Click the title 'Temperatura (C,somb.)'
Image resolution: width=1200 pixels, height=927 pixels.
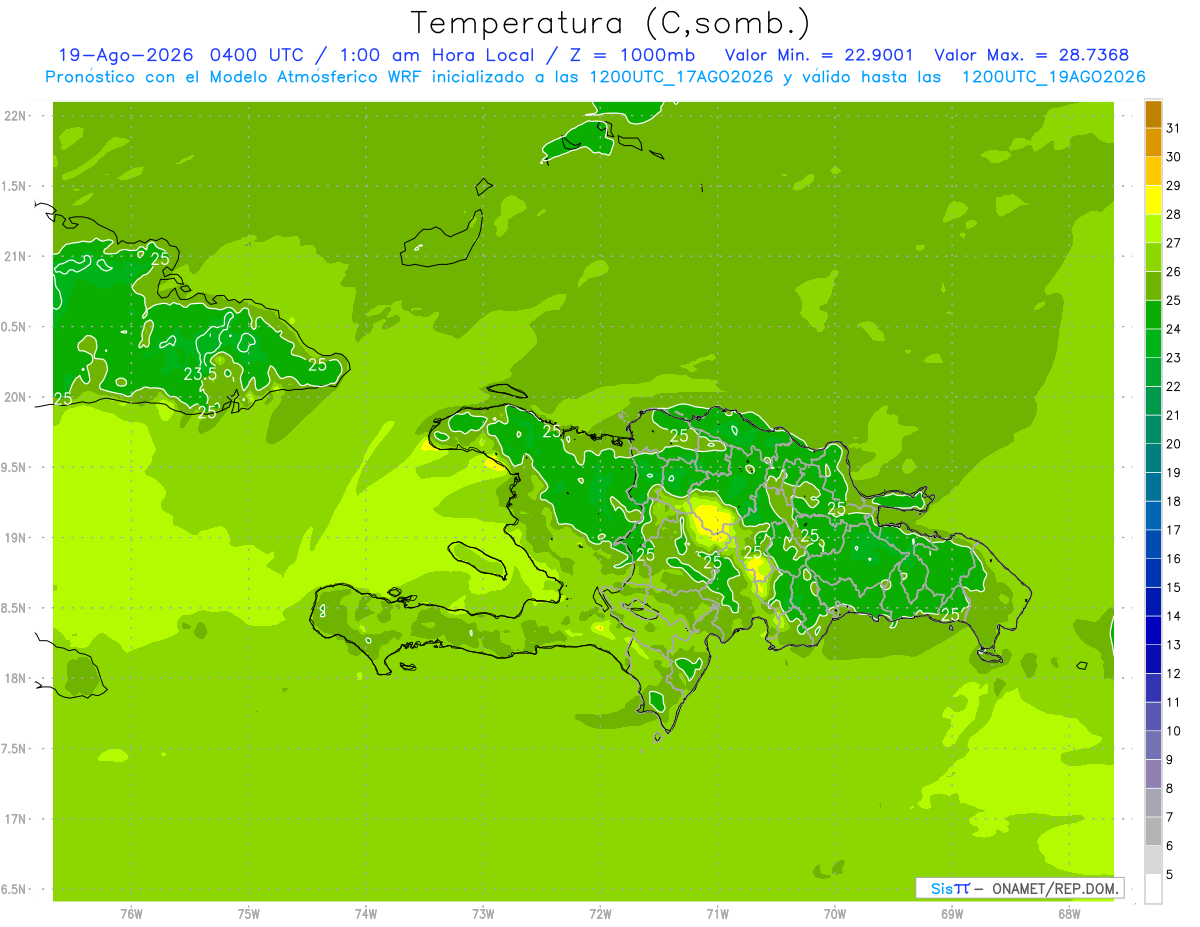point(610,23)
